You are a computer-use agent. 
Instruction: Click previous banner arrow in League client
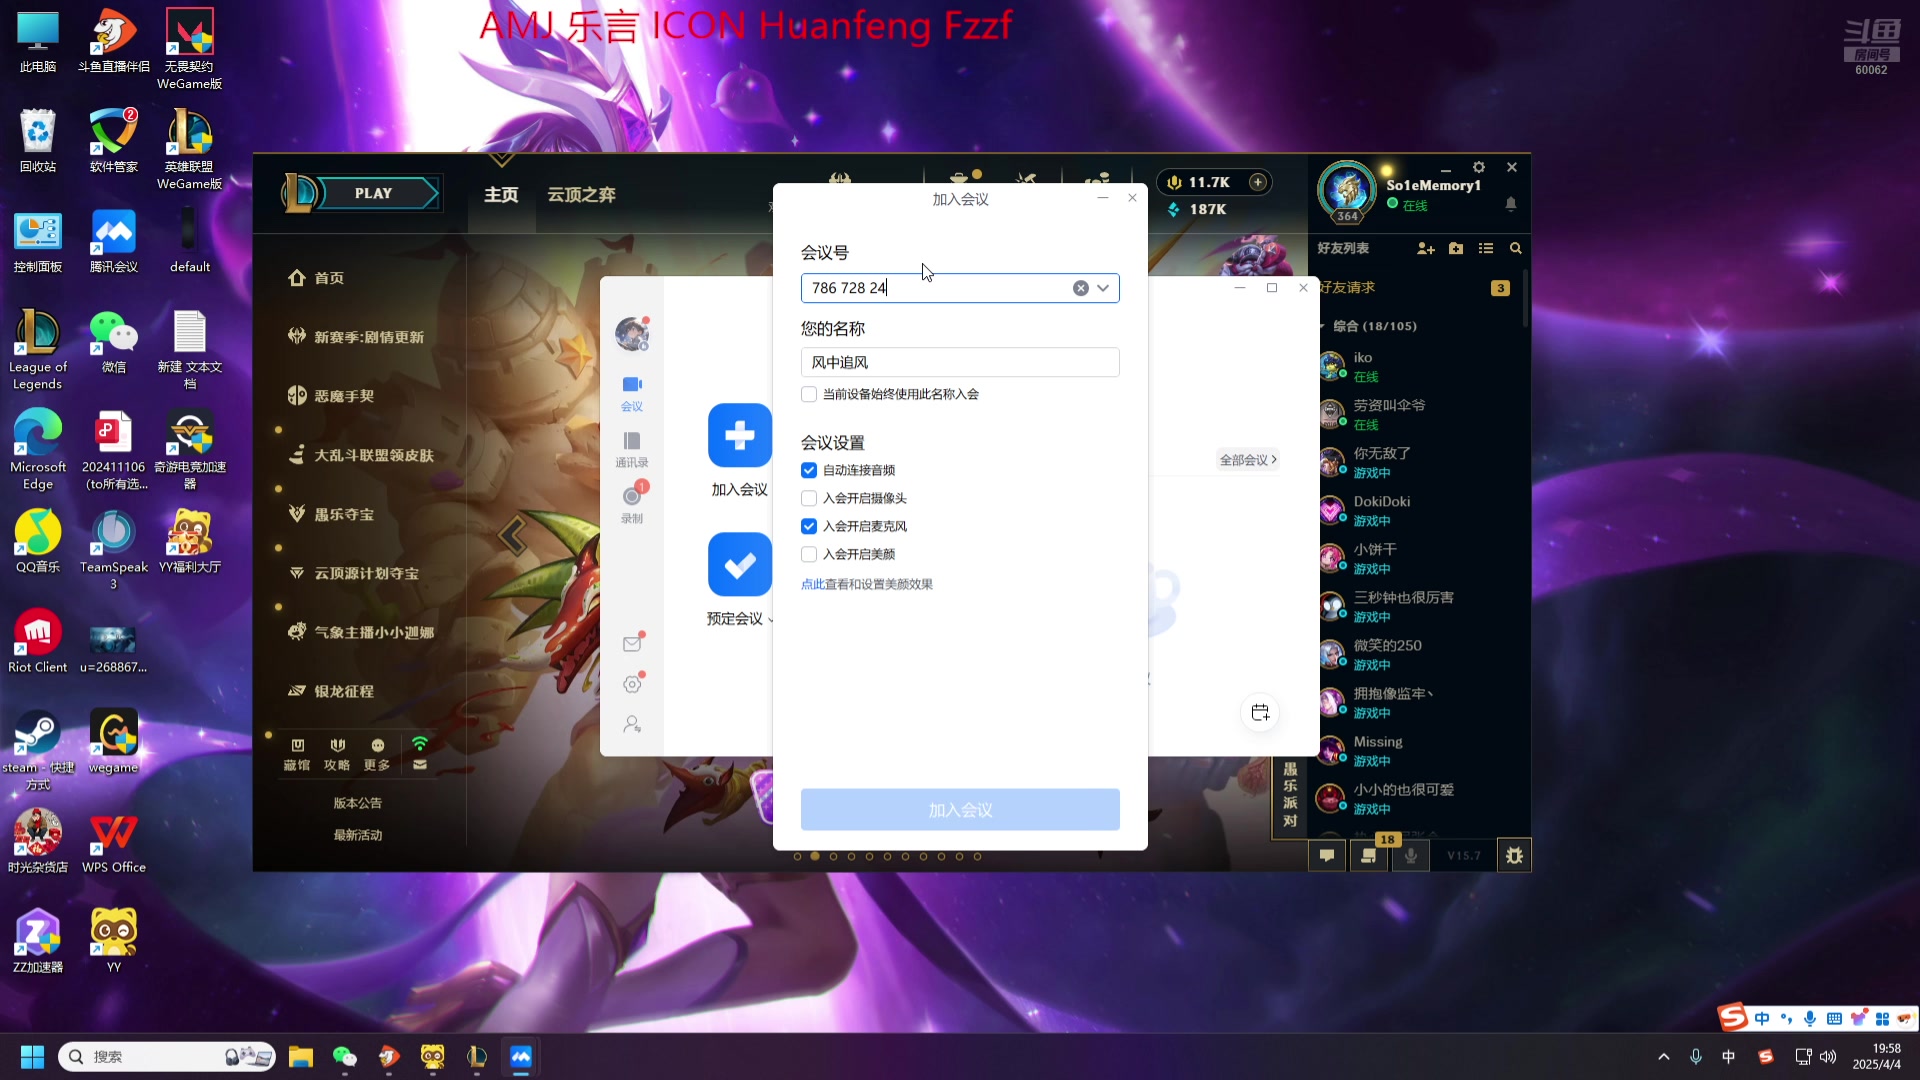click(512, 536)
